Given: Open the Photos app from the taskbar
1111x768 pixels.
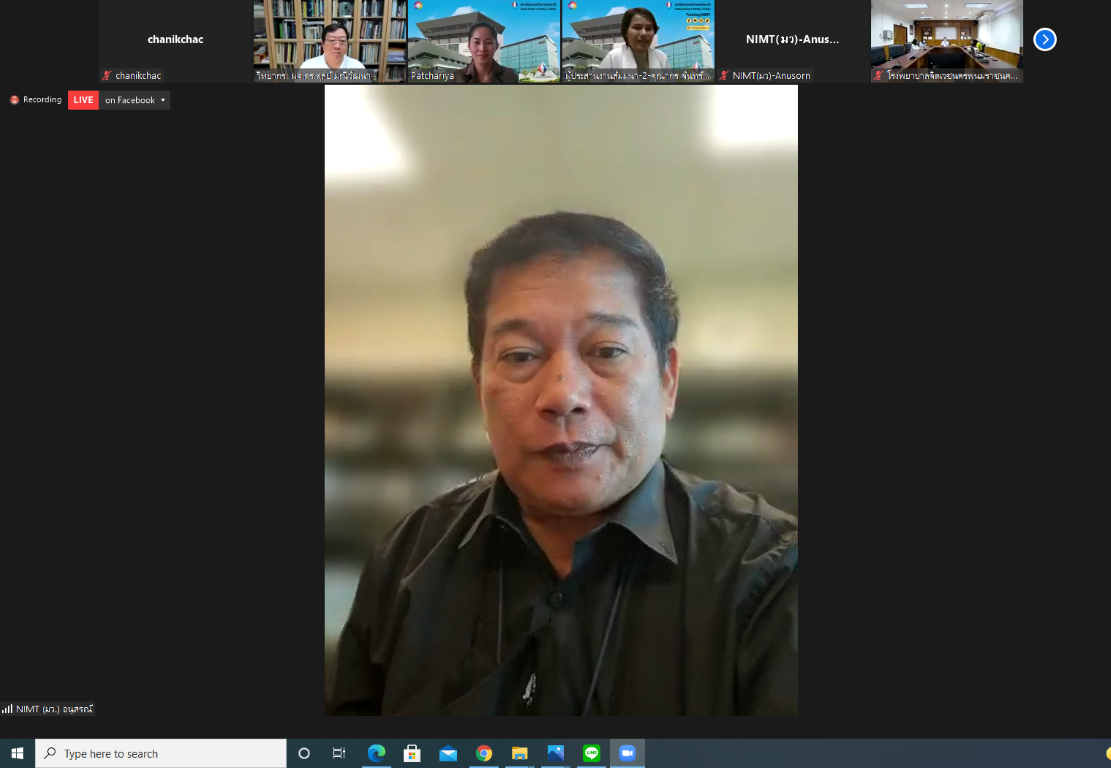Looking at the screenshot, I should click(x=555, y=753).
